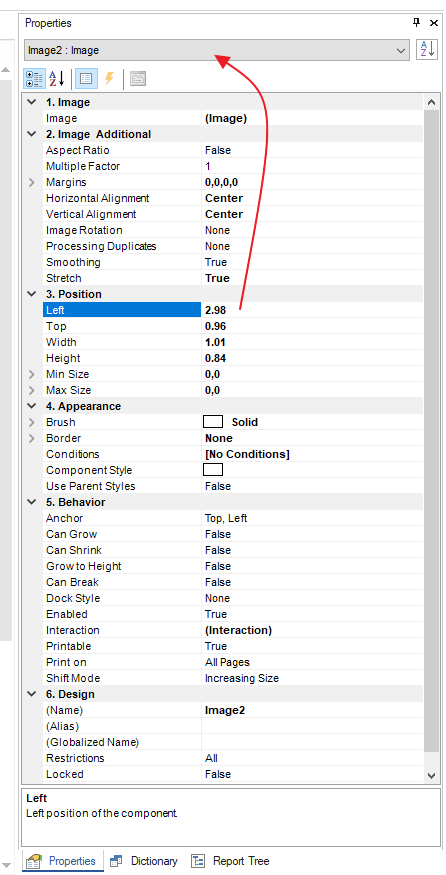Open the Report Tree tab
446x875 pixels.
click(231, 861)
